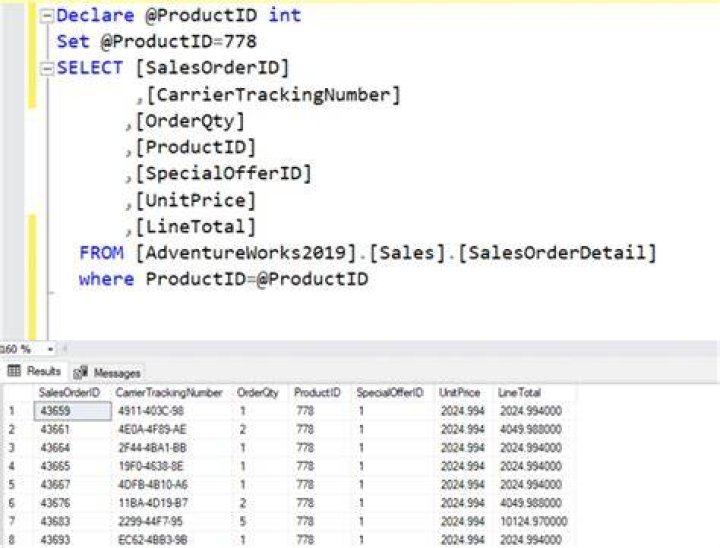Click [LineTotal] in the query editor

[196, 226]
